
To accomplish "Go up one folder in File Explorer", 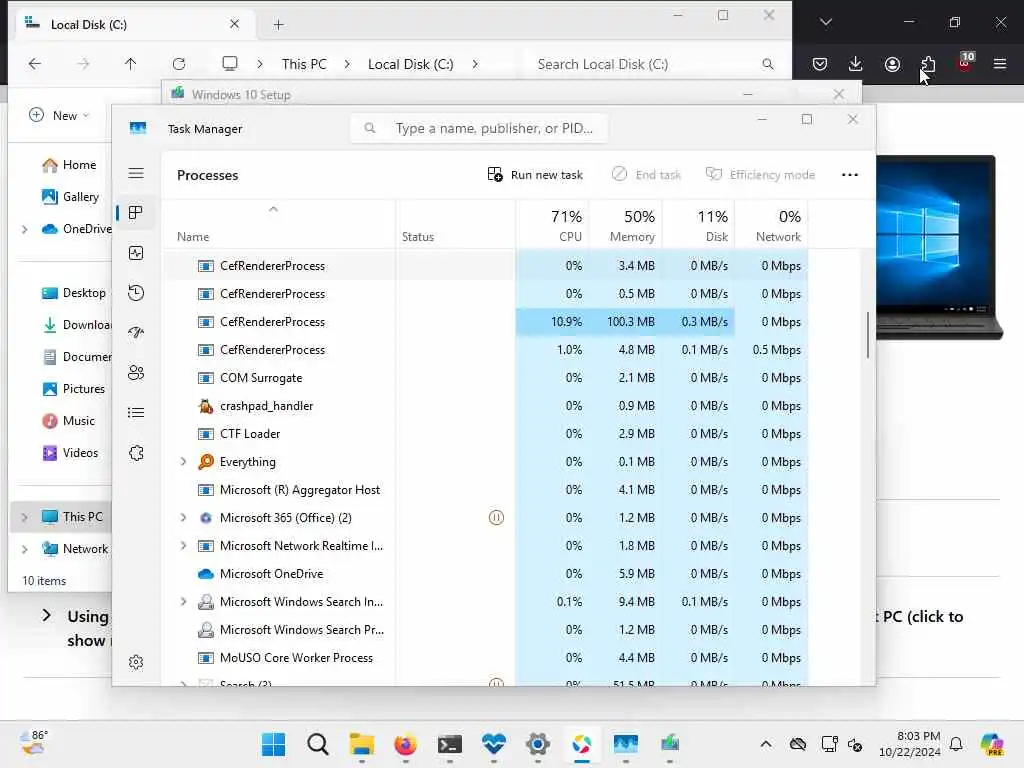I will [x=131, y=64].
